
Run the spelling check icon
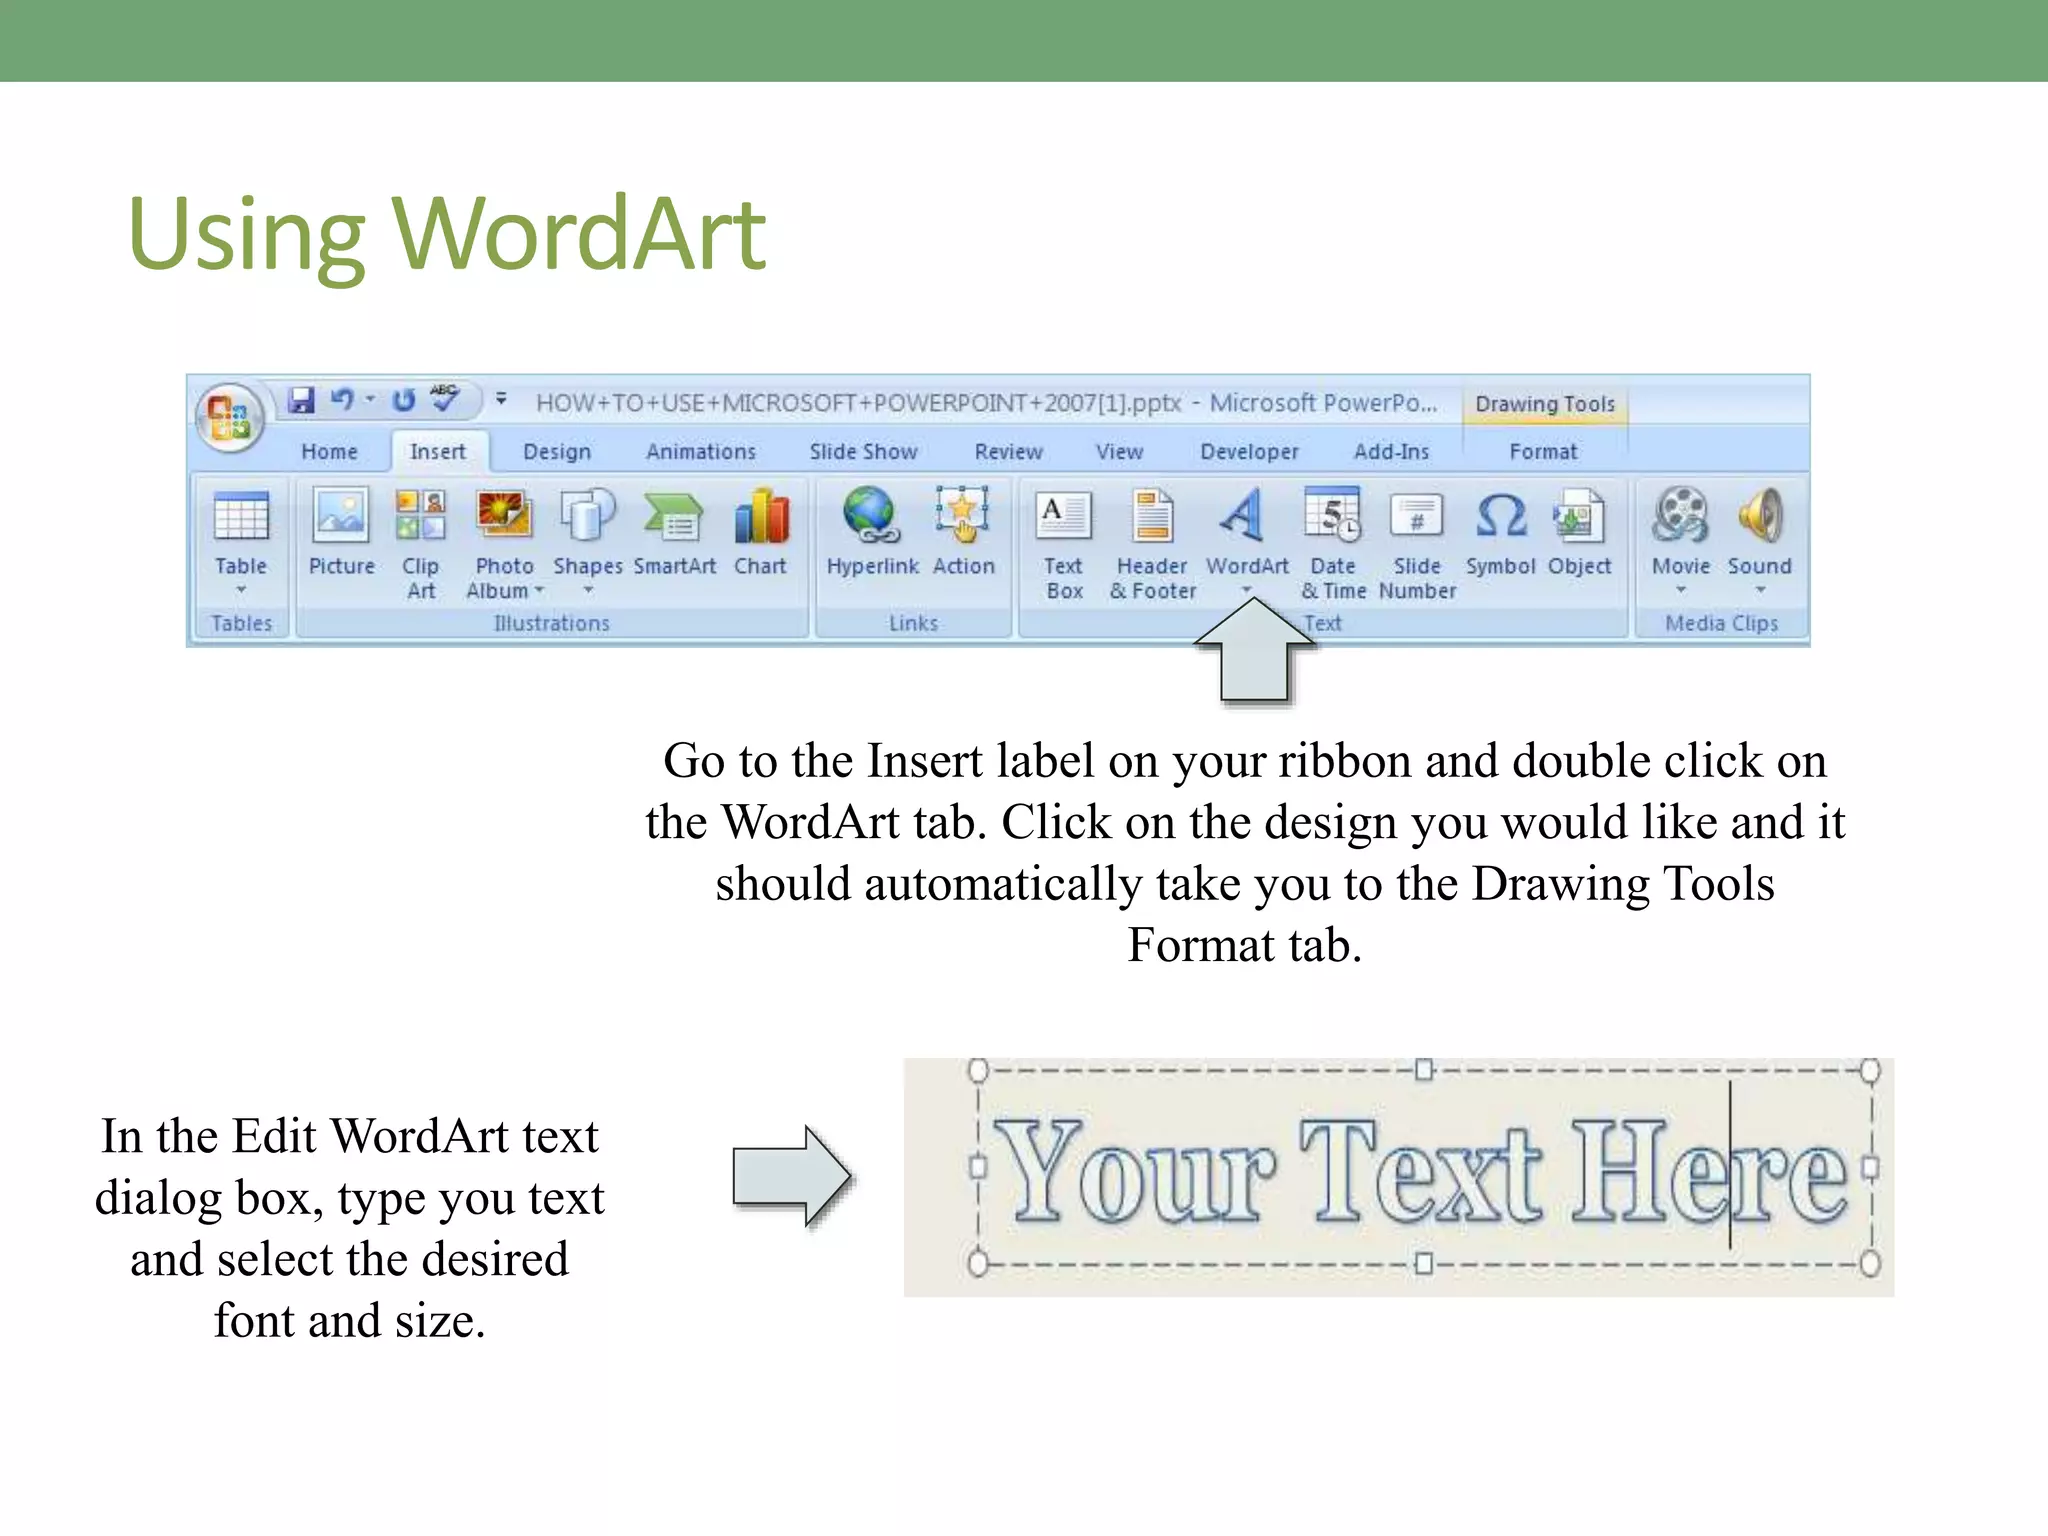445,398
